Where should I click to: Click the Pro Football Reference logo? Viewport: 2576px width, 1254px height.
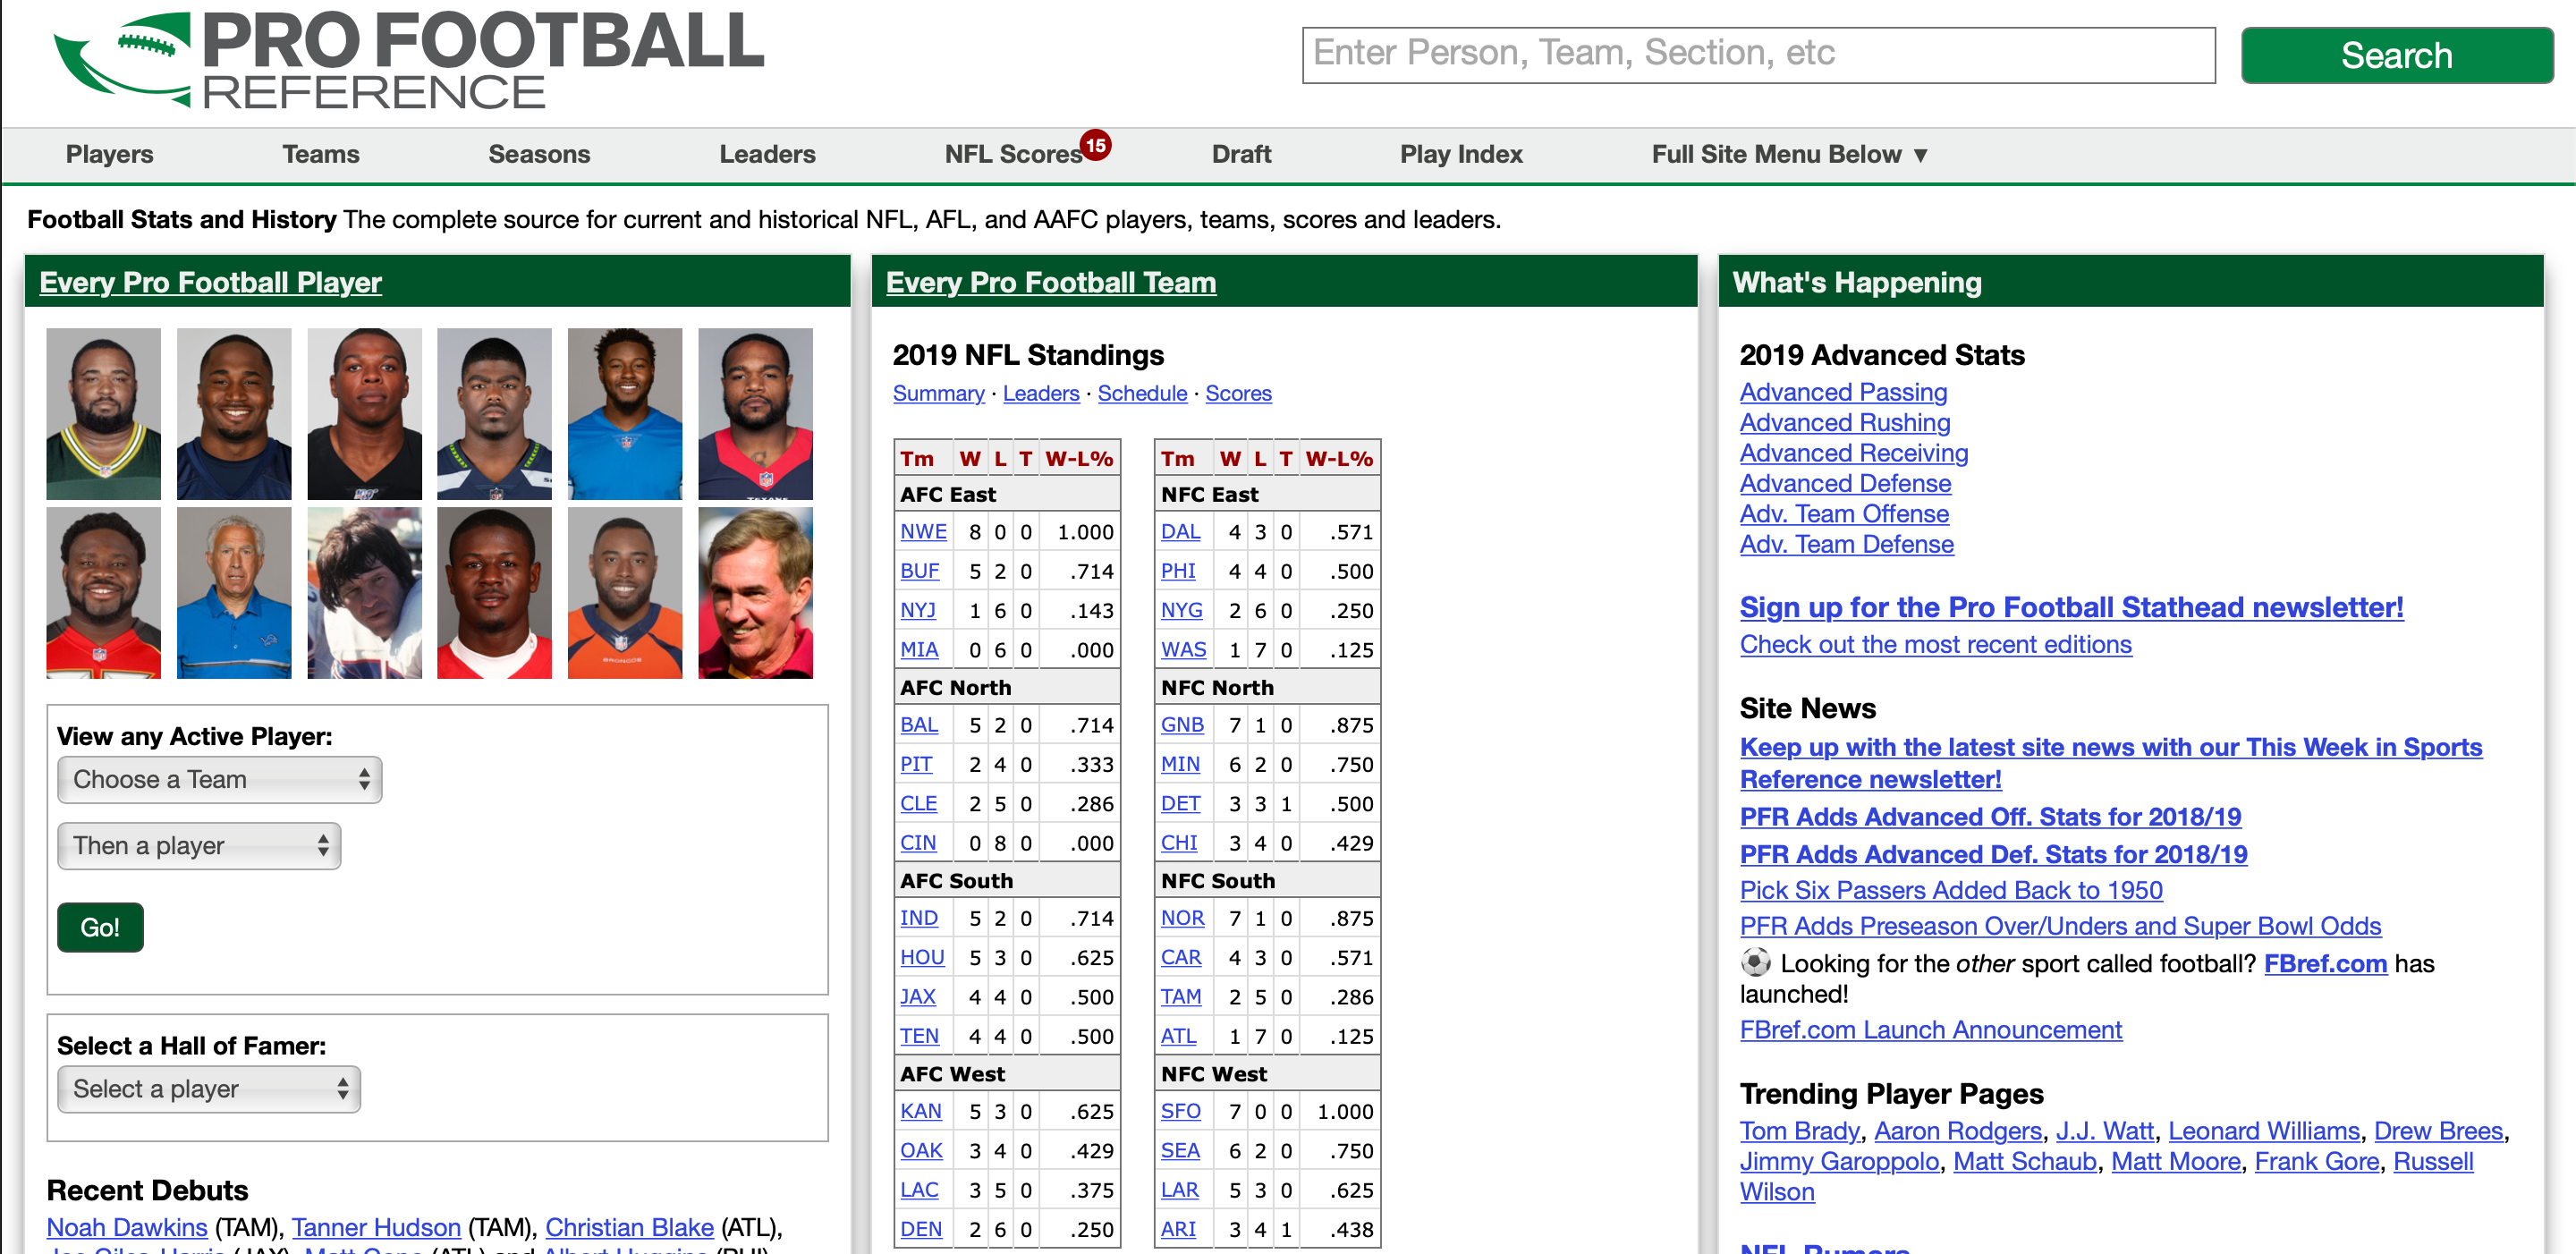(408, 60)
